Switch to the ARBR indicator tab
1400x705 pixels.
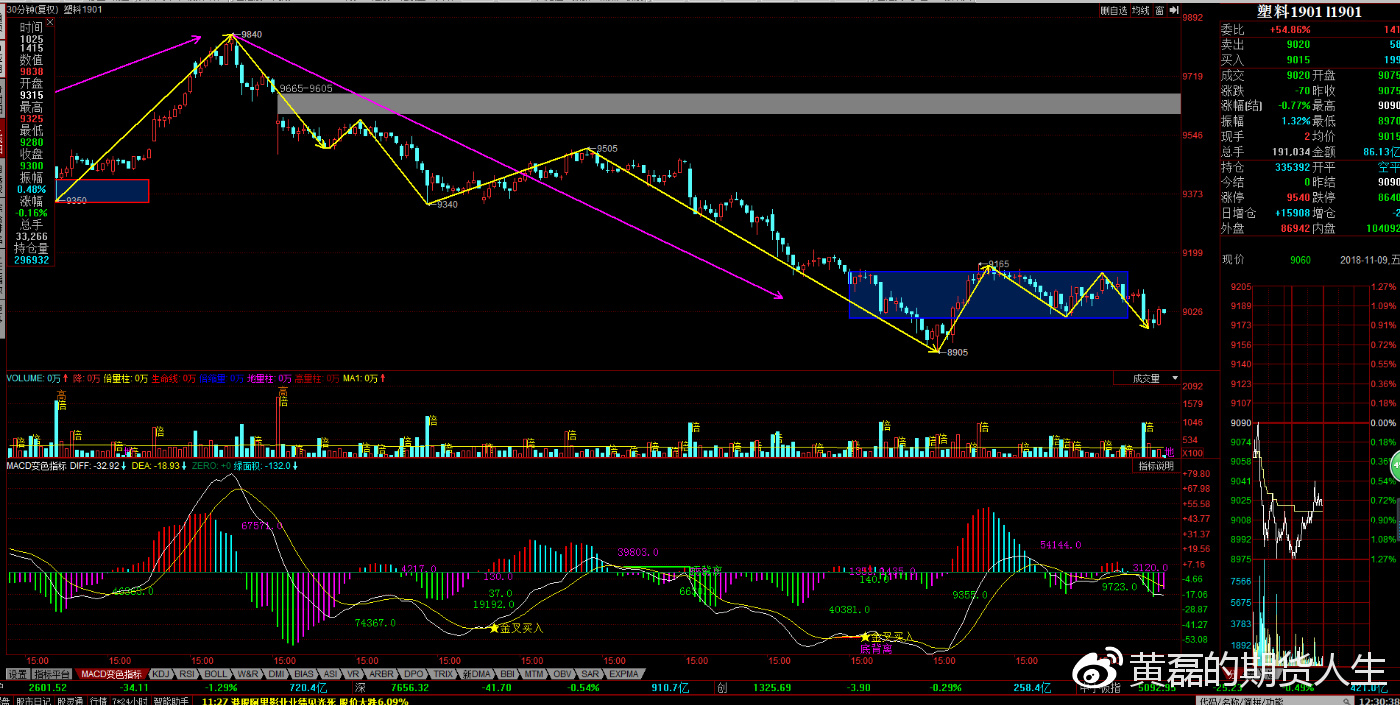click(x=382, y=674)
